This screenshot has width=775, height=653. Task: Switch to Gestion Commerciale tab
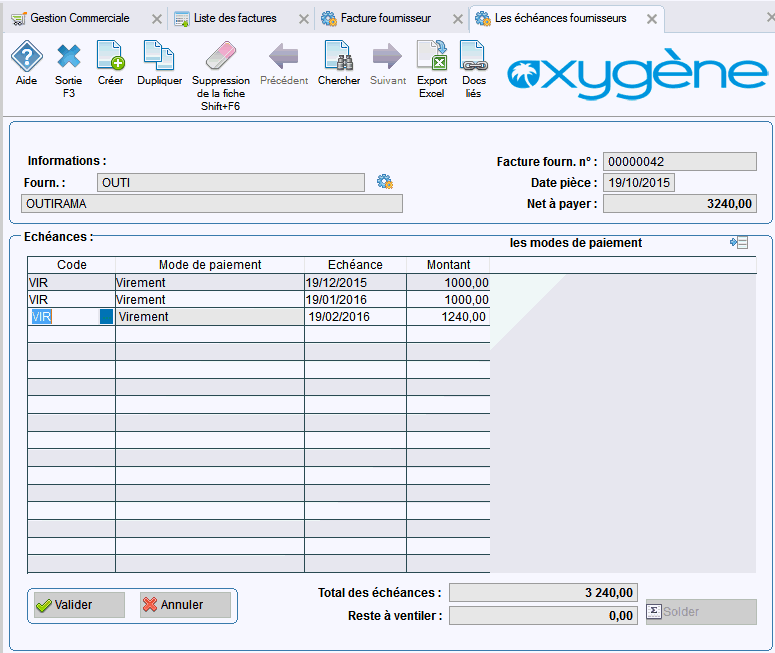click(x=78, y=19)
